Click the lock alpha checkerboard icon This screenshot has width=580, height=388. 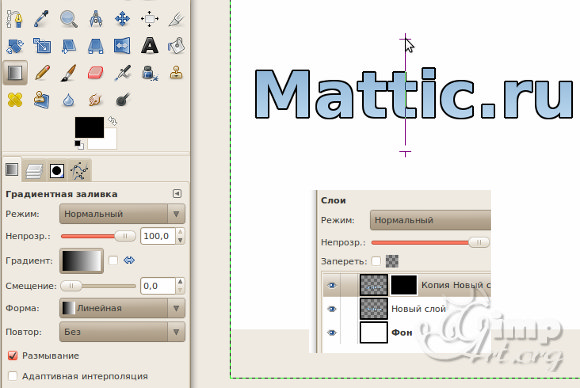[x=392, y=261]
